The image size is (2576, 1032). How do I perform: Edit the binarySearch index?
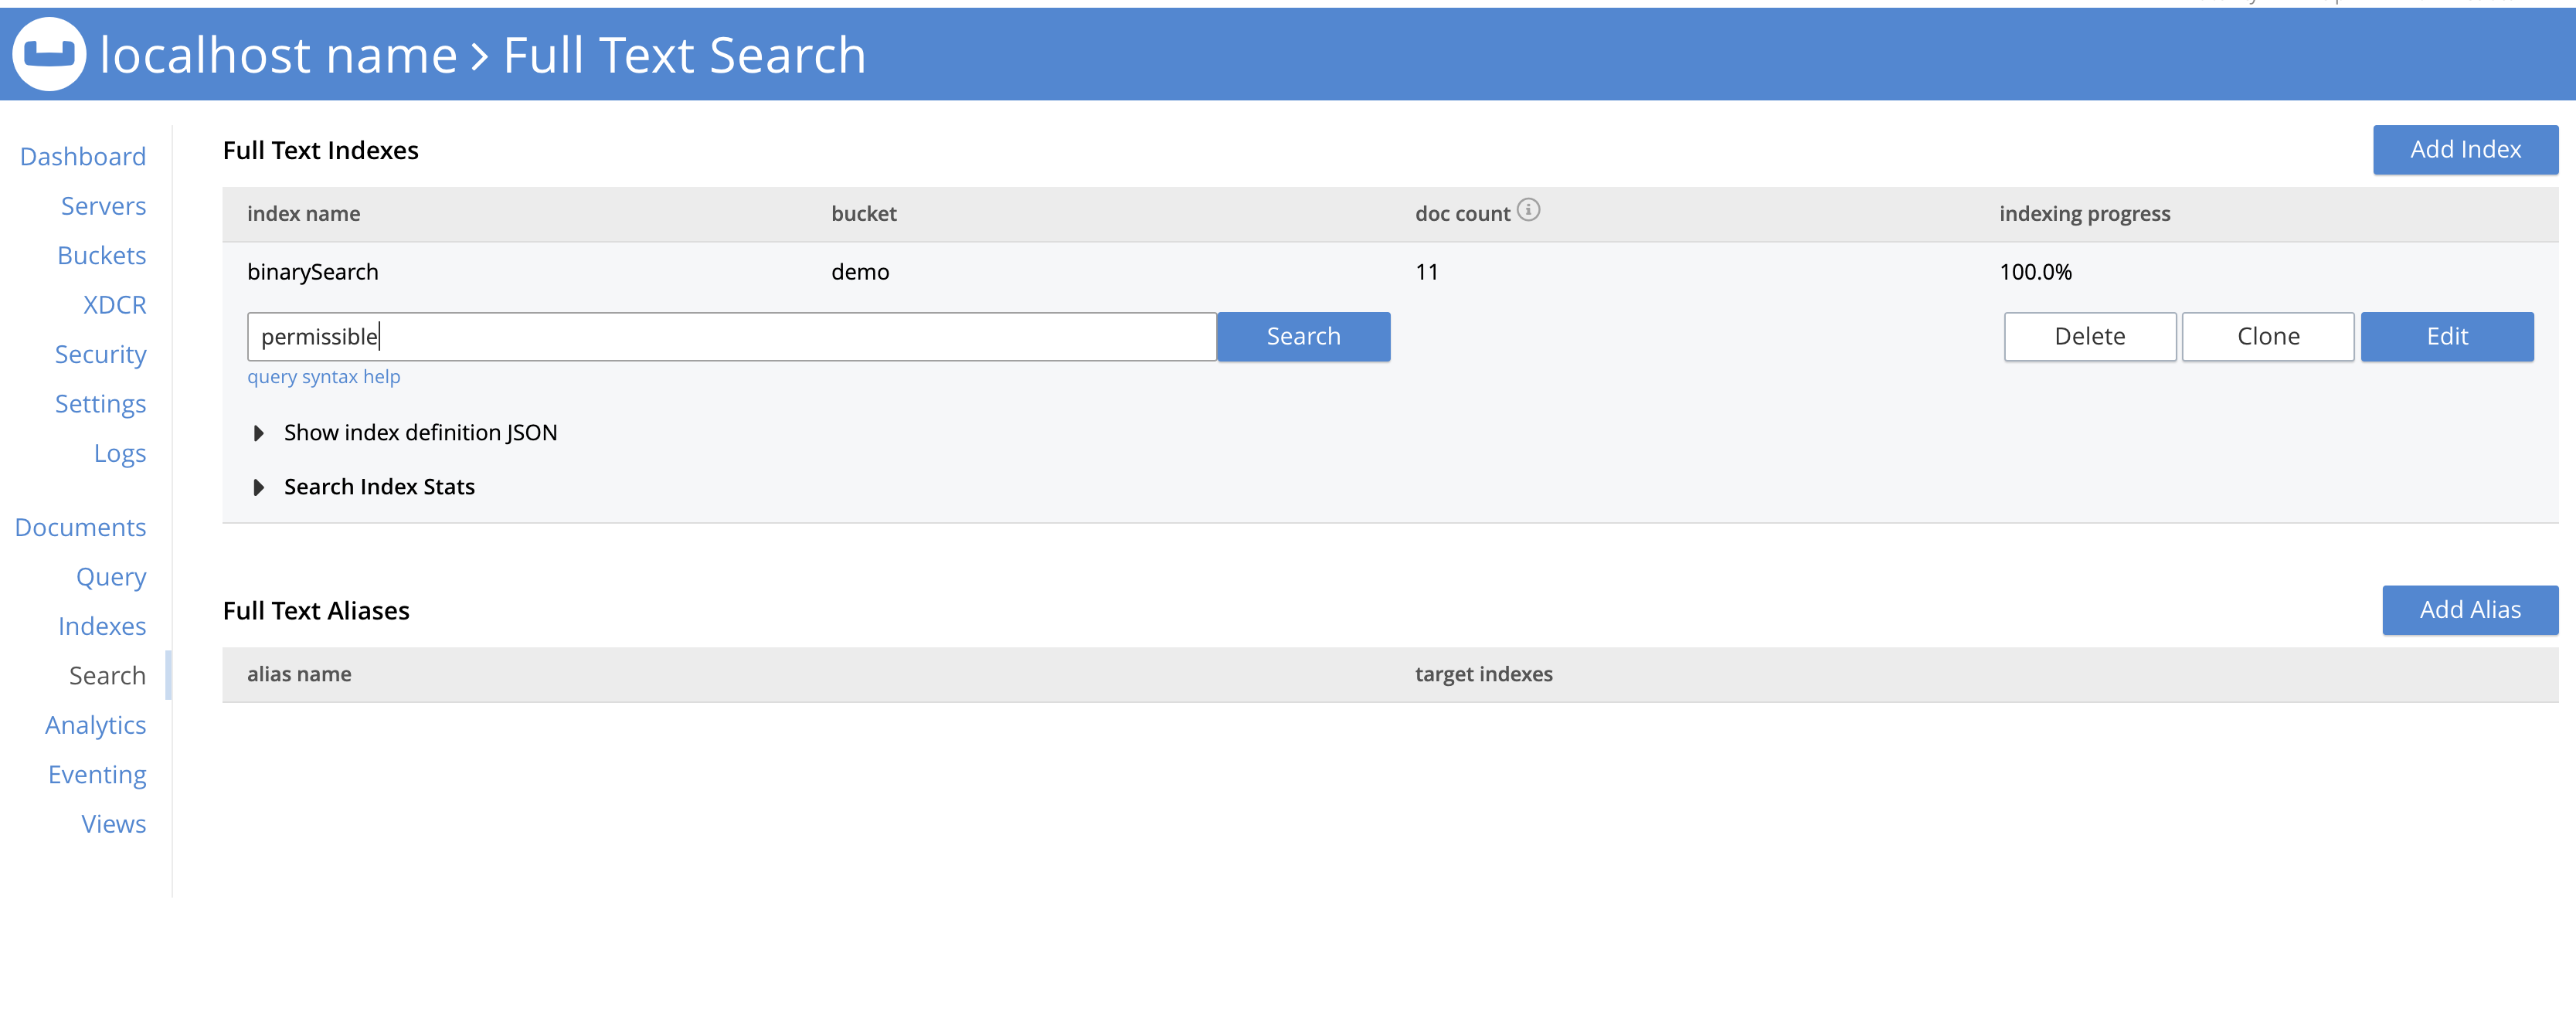2446,337
